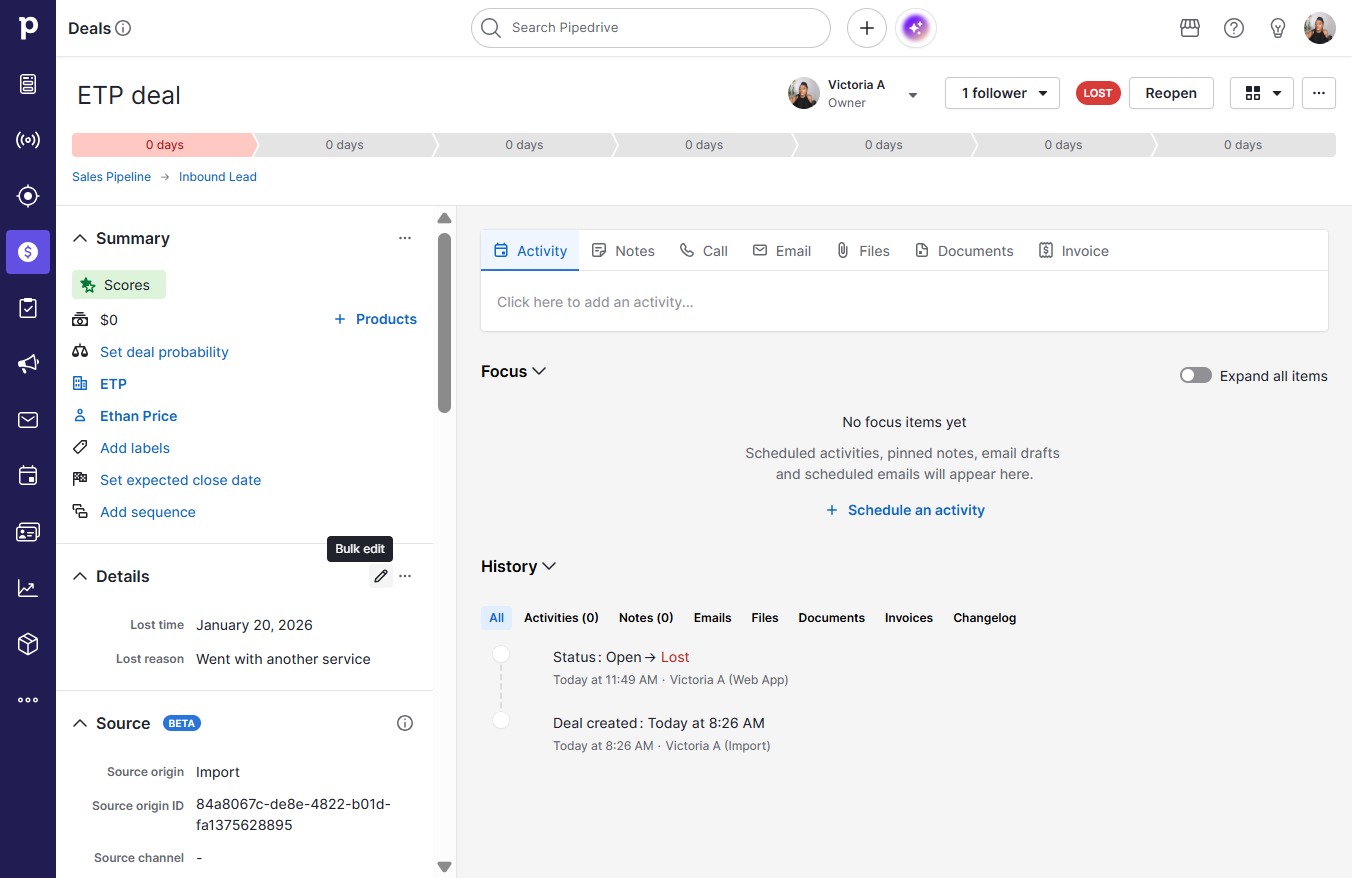Filter history by All
The width and height of the screenshot is (1352, 878).
[x=497, y=618]
